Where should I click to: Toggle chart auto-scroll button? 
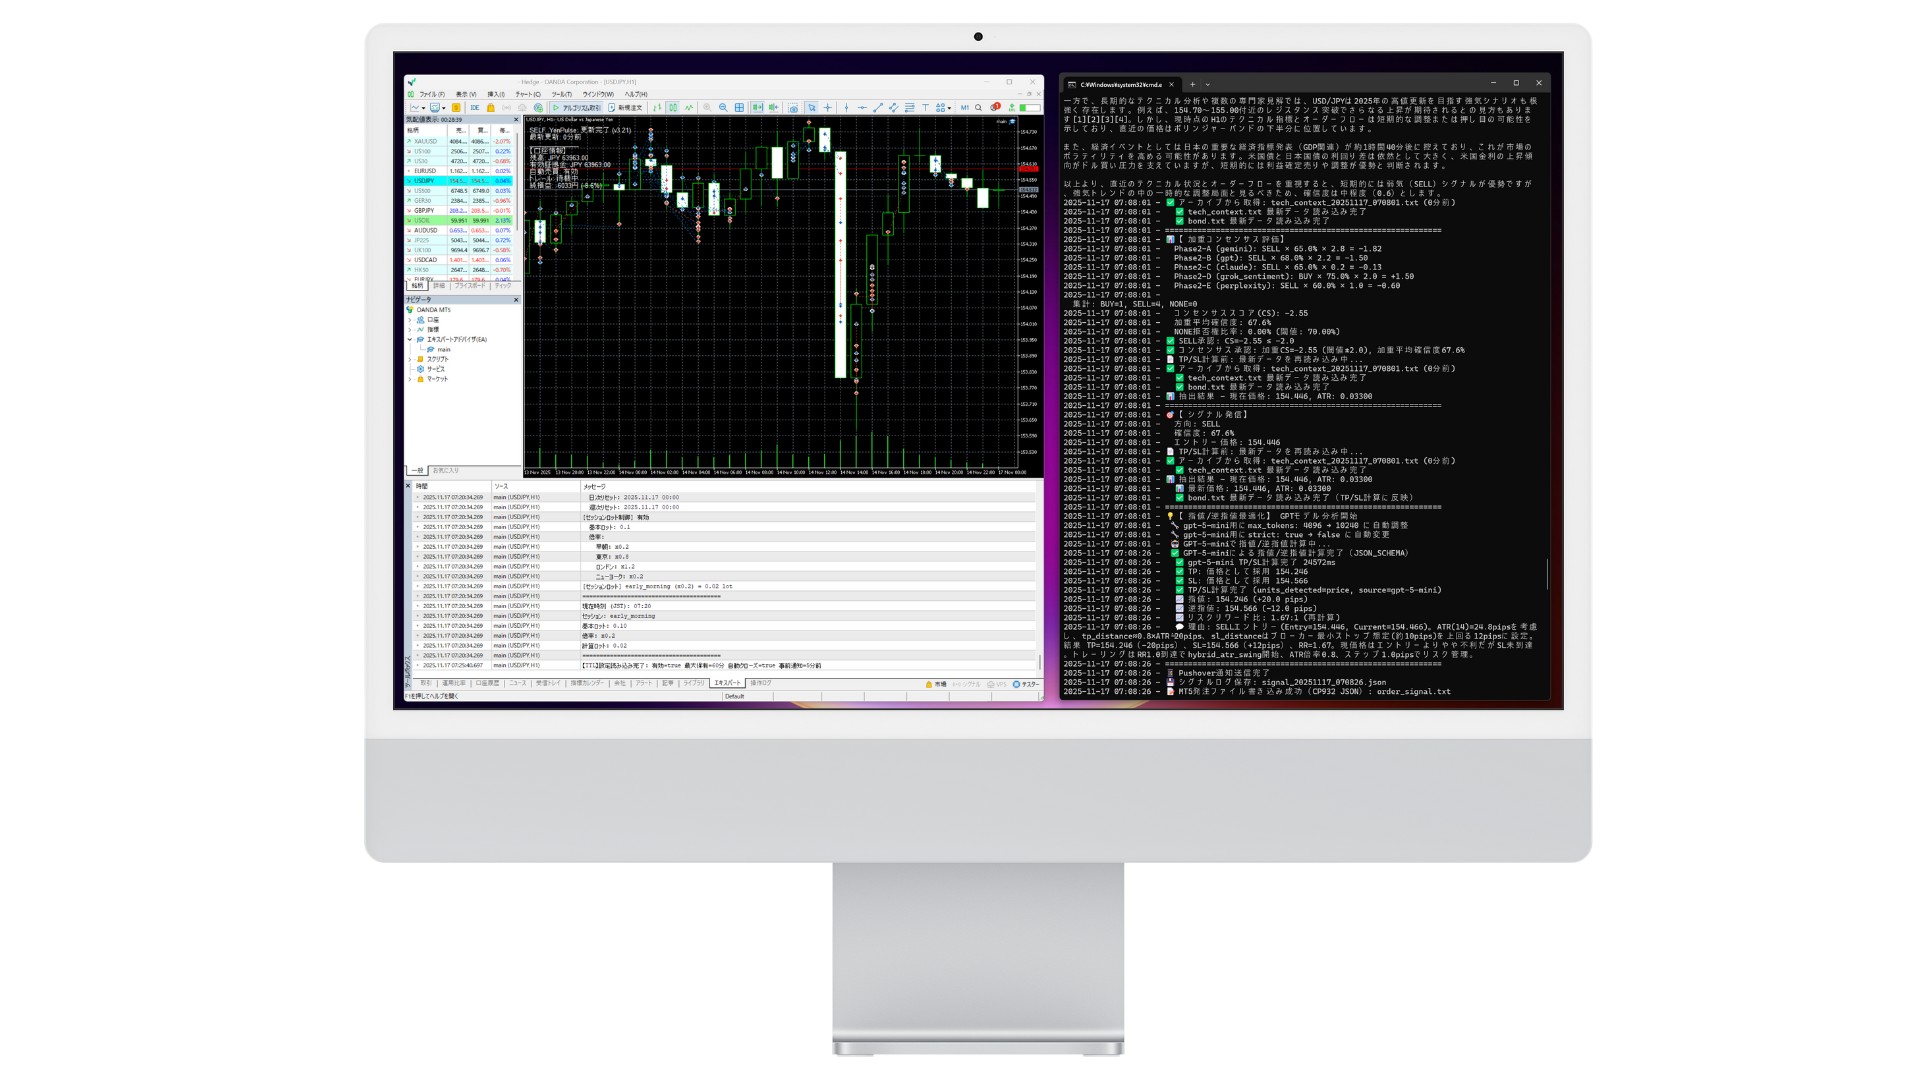click(757, 107)
